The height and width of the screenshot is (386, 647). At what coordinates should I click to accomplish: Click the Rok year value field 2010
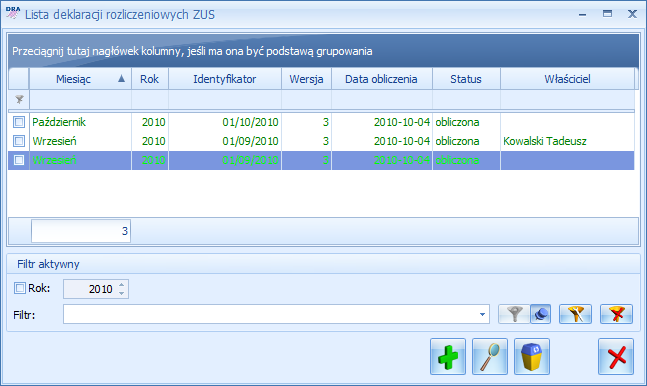pyautogui.click(x=91, y=289)
